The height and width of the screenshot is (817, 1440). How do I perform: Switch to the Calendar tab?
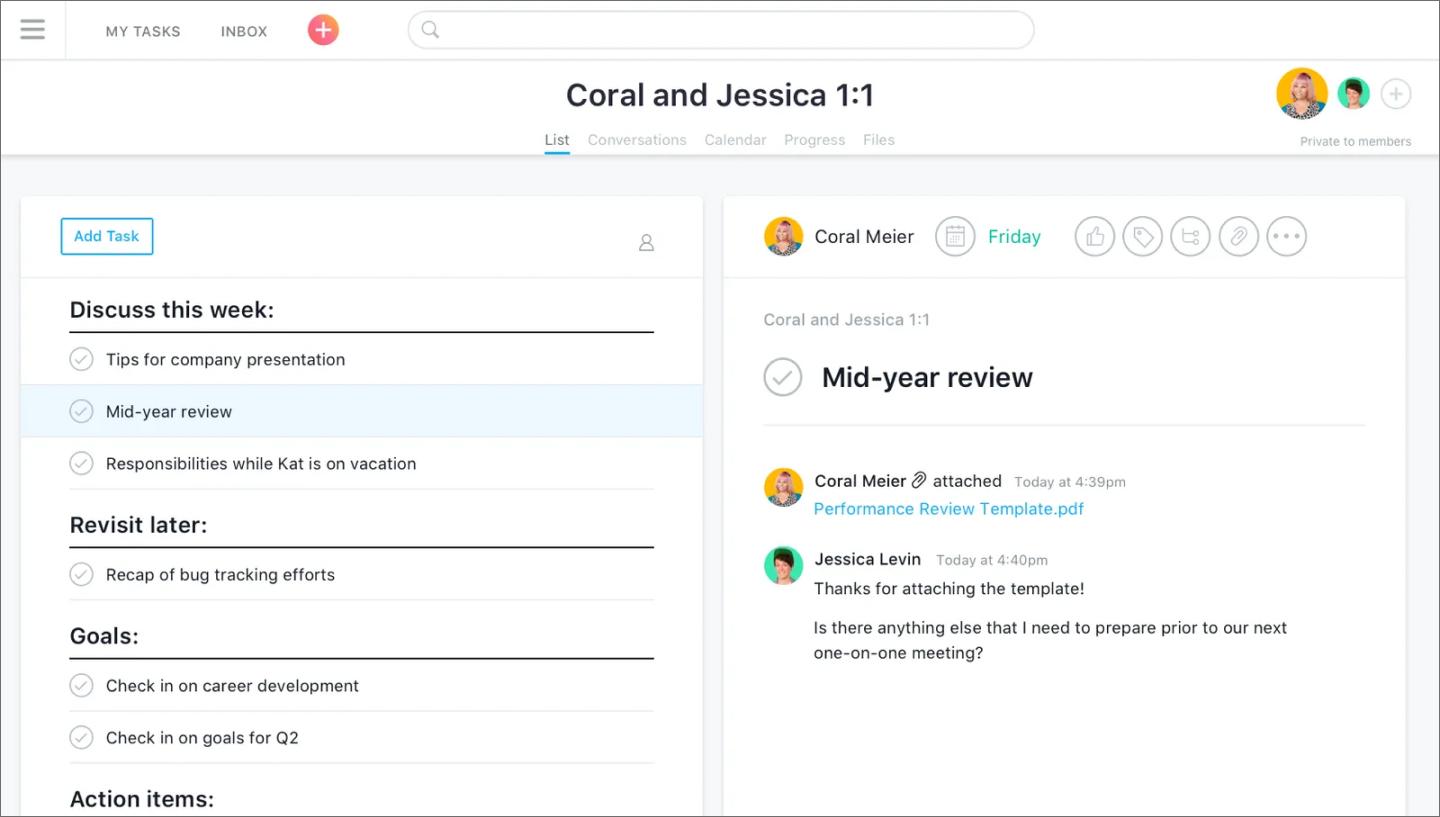pyautogui.click(x=735, y=140)
